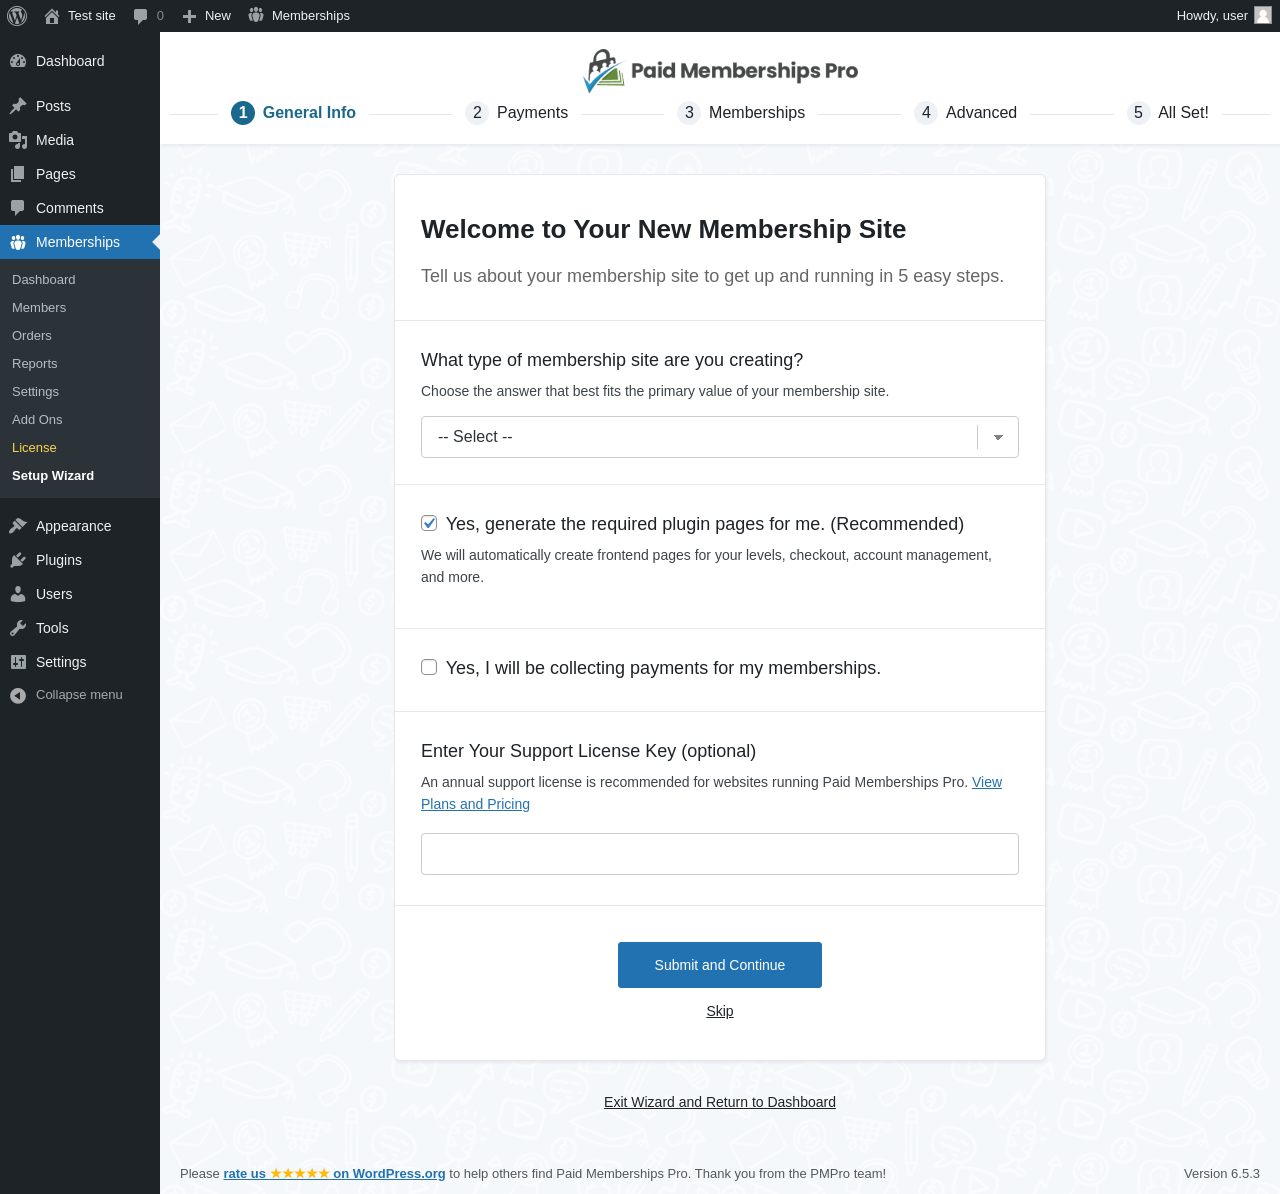Open Posts menu in sidebar
The width and height of the screenshot is (1280, 1194).
click(x=53, y=106)
